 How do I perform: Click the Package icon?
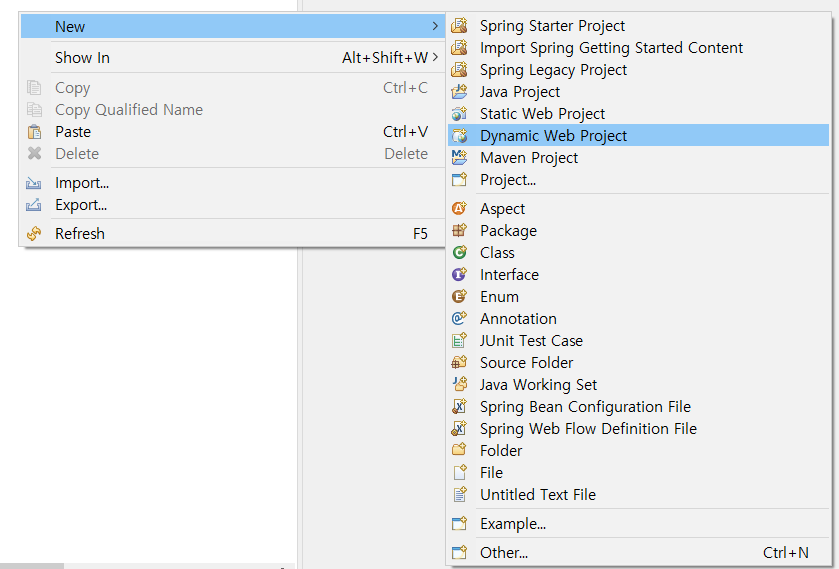point(459,230)
